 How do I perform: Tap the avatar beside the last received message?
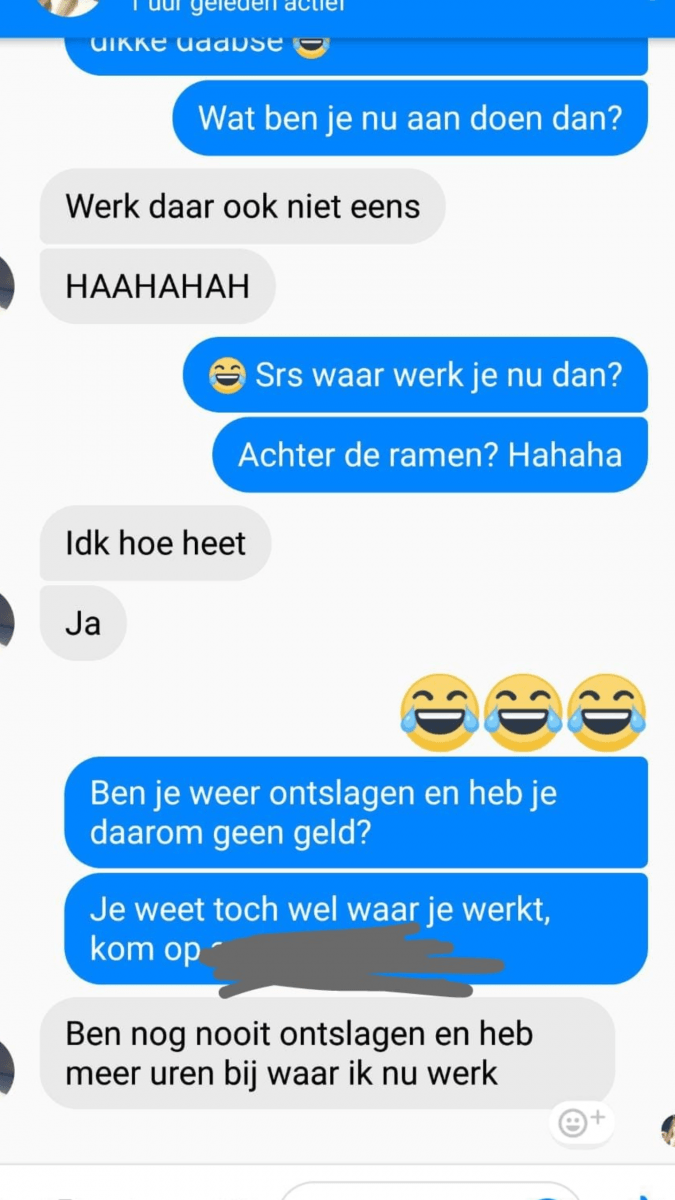point(6,1066)
